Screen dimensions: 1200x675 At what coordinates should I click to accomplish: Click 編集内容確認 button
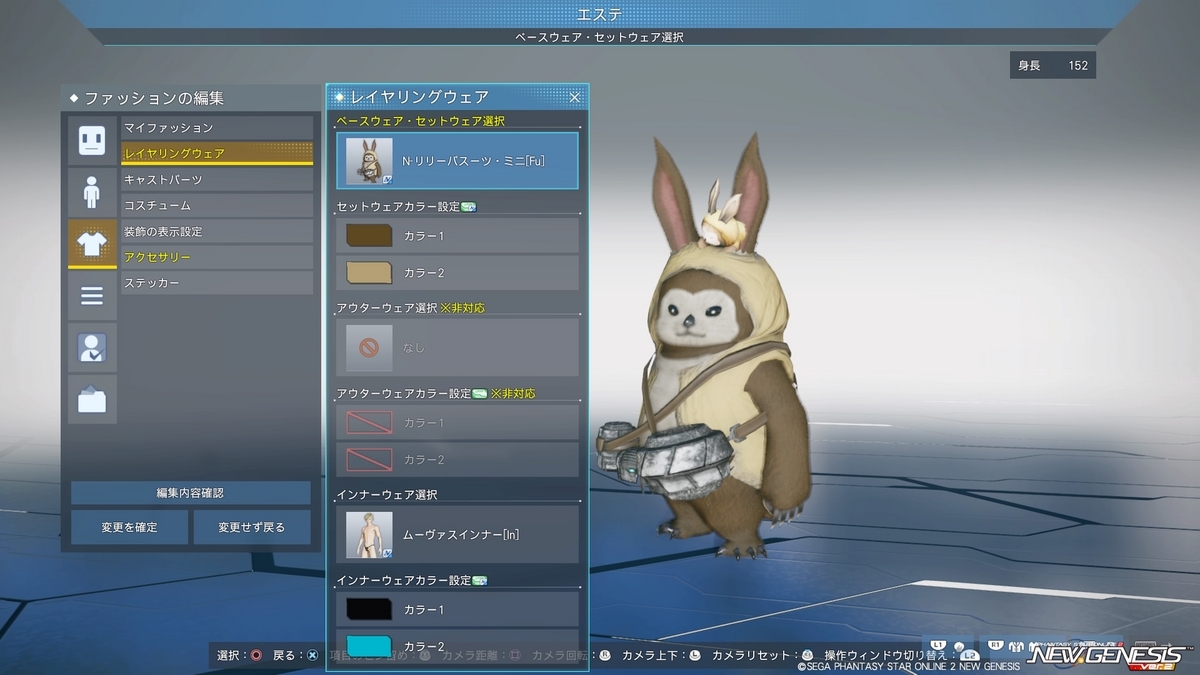point(191,493)
